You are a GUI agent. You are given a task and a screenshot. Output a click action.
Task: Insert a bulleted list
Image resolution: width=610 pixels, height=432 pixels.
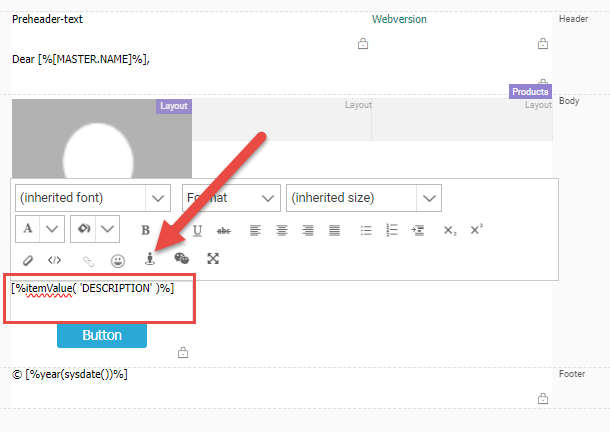coord(366,230)
